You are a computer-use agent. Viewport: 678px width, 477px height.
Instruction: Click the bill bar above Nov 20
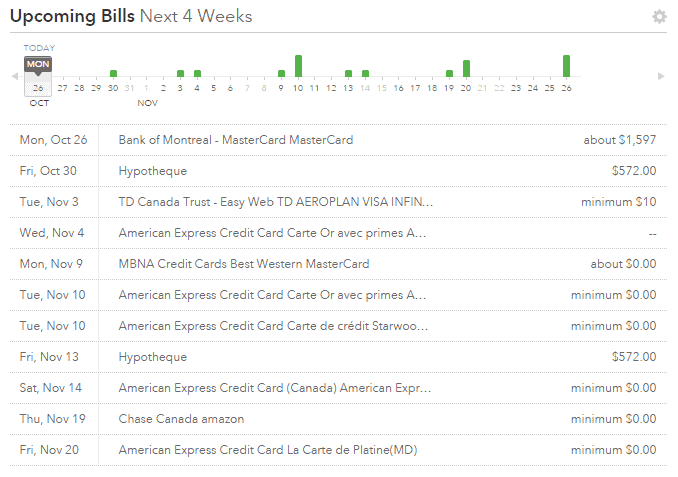[x=466, y=69]
